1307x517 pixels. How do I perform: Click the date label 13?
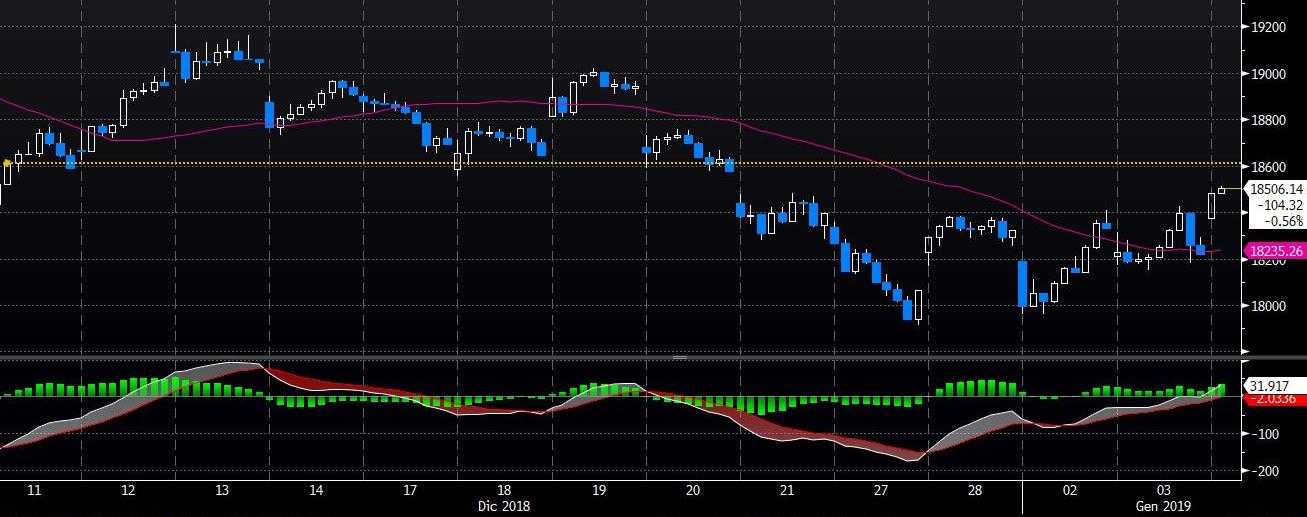pos(221,491)
